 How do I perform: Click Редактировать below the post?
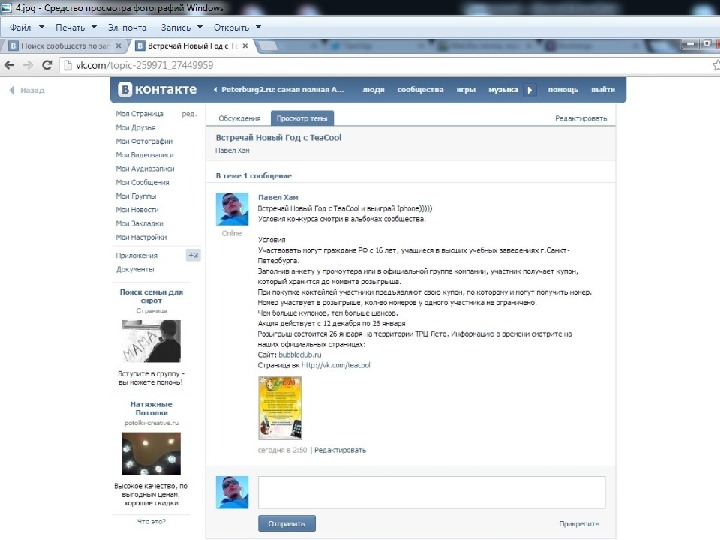(340, 450)
